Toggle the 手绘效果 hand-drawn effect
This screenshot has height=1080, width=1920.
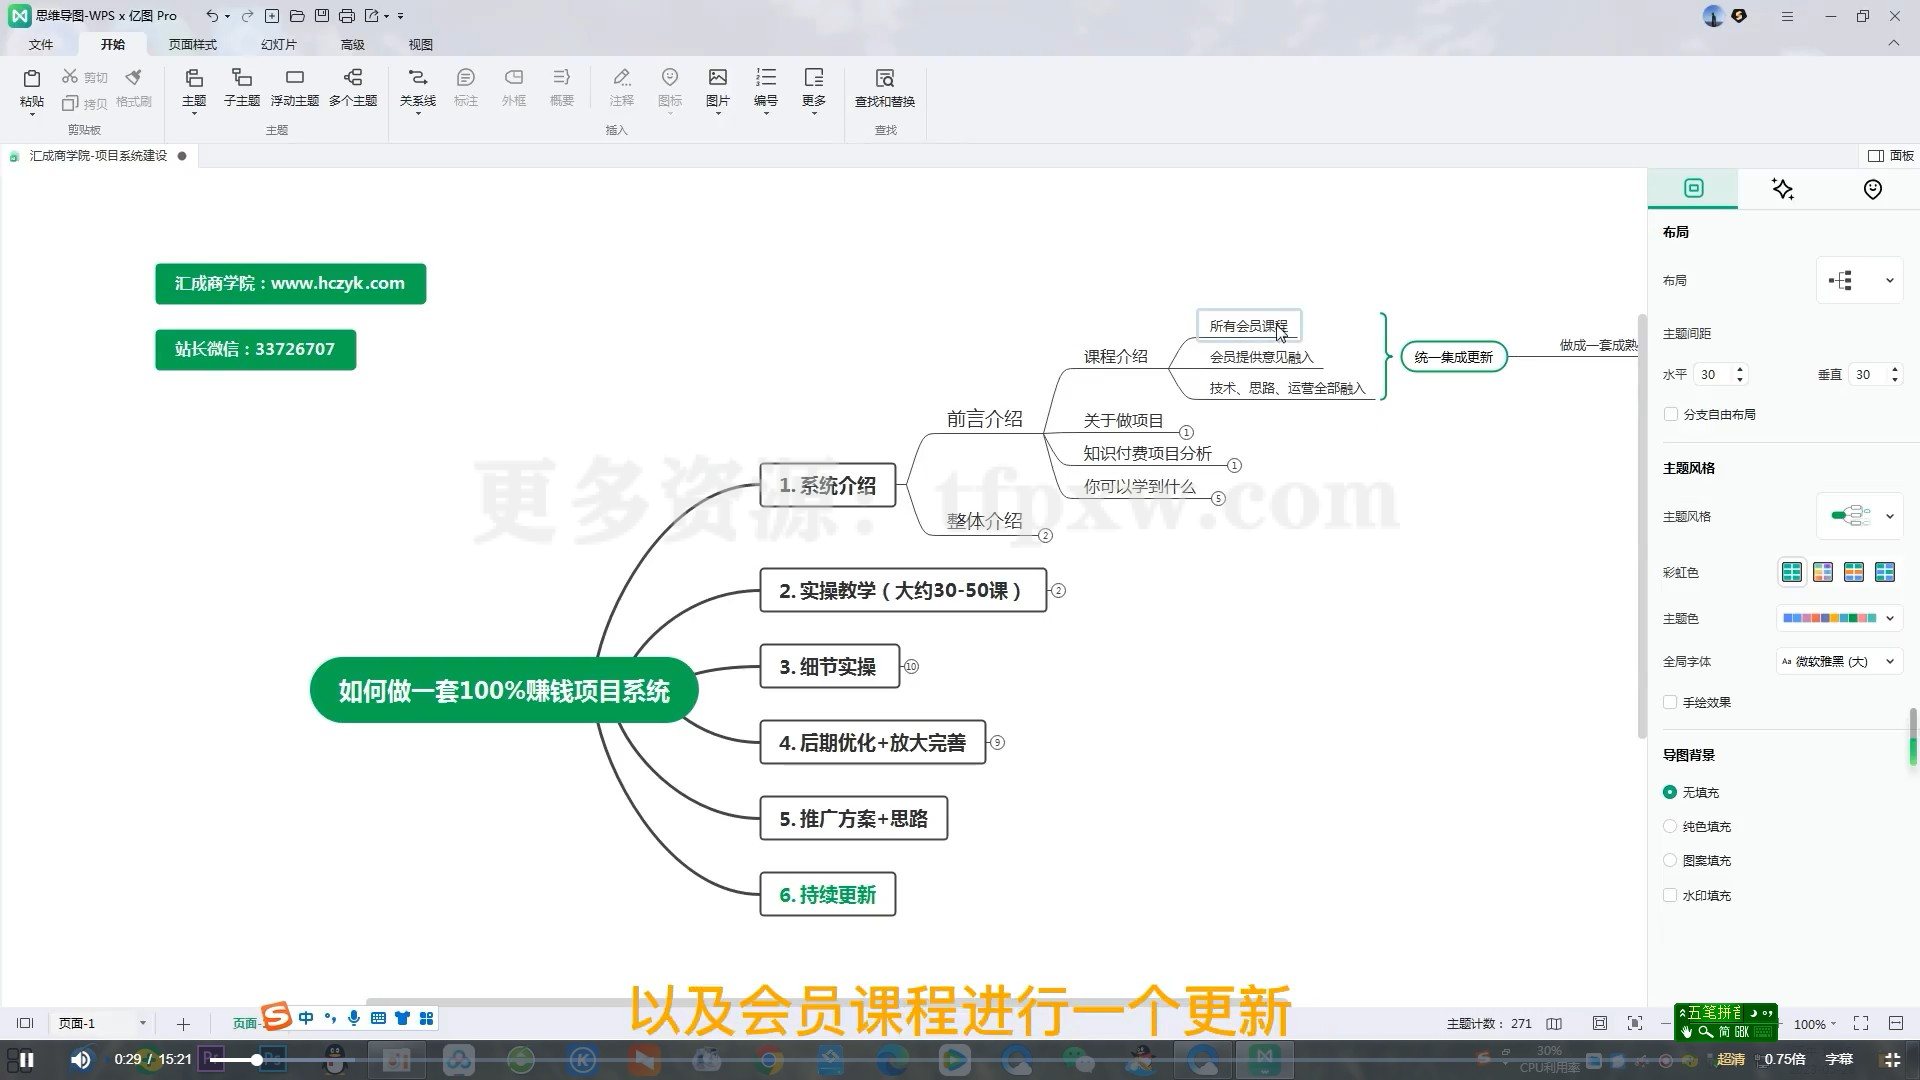click(1671, 702)
